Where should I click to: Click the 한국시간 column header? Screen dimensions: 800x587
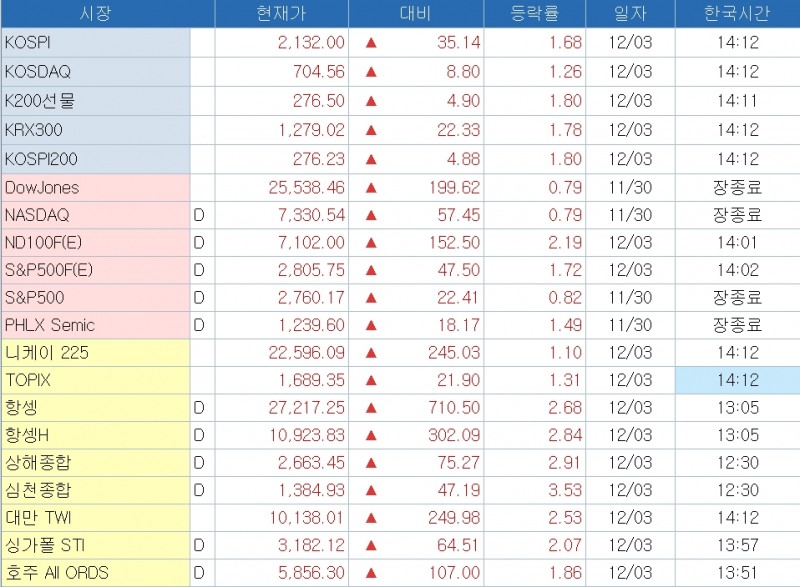(x=737, y=14)
